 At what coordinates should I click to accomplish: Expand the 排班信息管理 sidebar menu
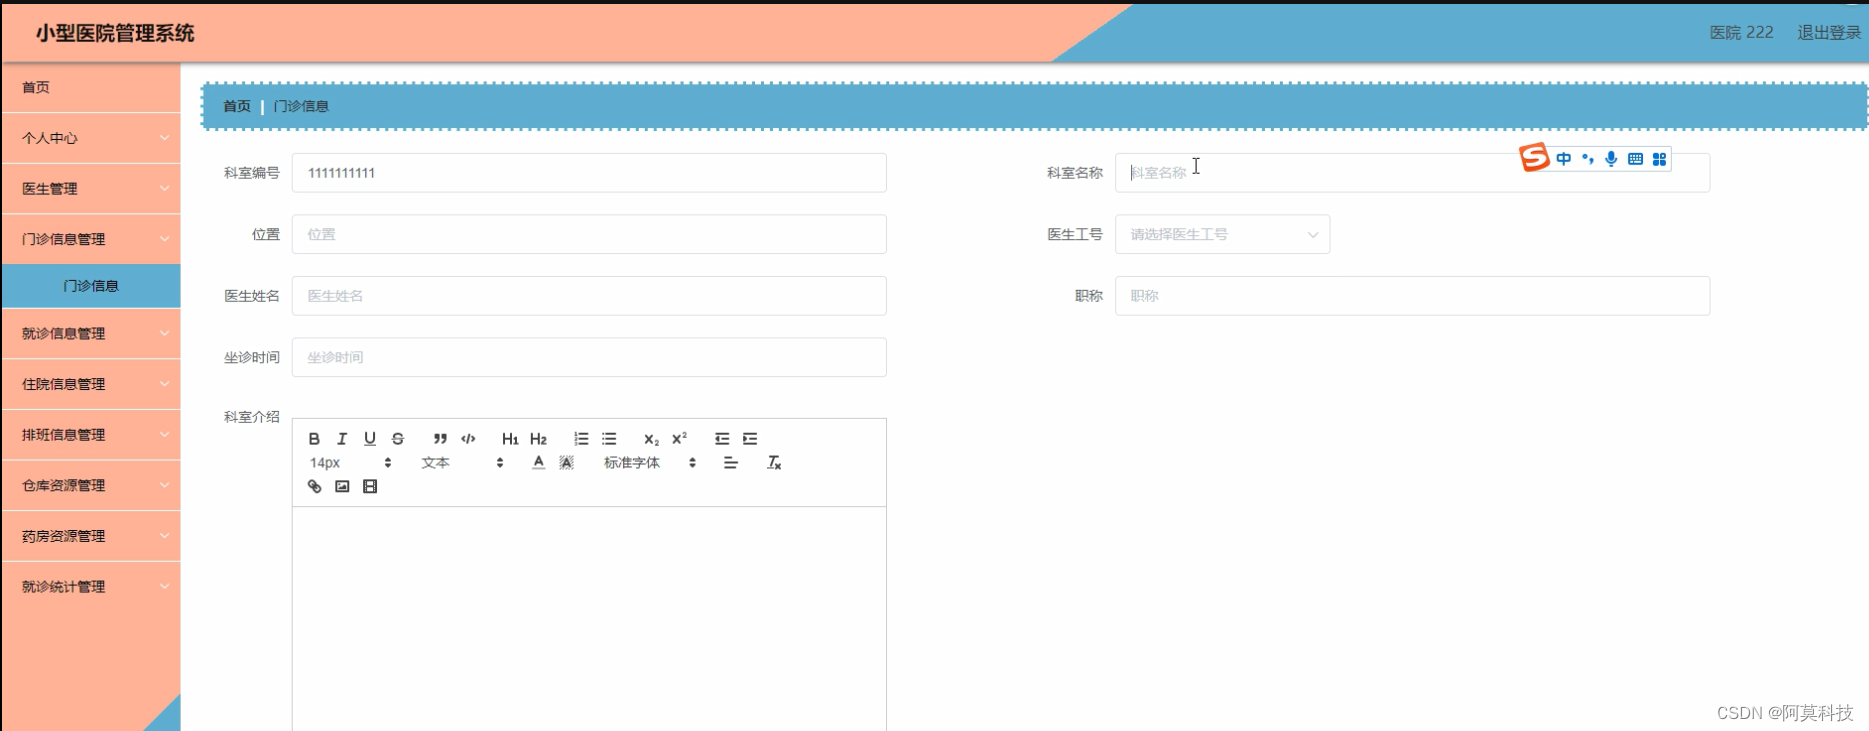coord(91,435)
